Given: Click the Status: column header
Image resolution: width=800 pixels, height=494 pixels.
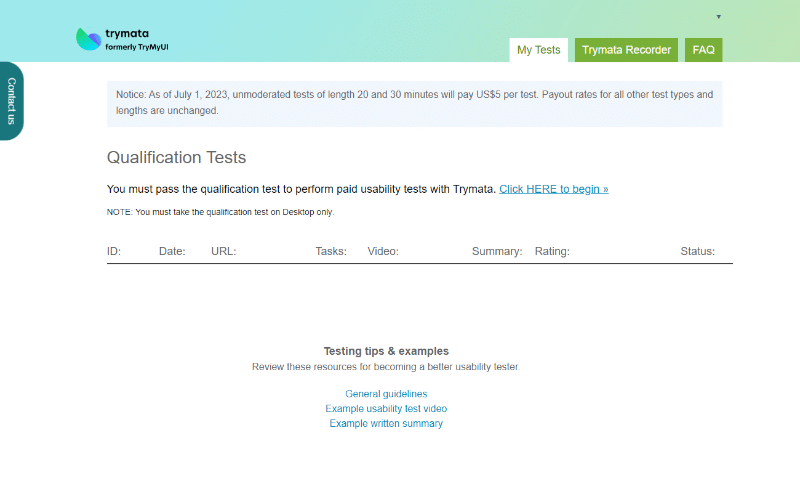Looking at the screenshot, I should (x=697, y=251).
